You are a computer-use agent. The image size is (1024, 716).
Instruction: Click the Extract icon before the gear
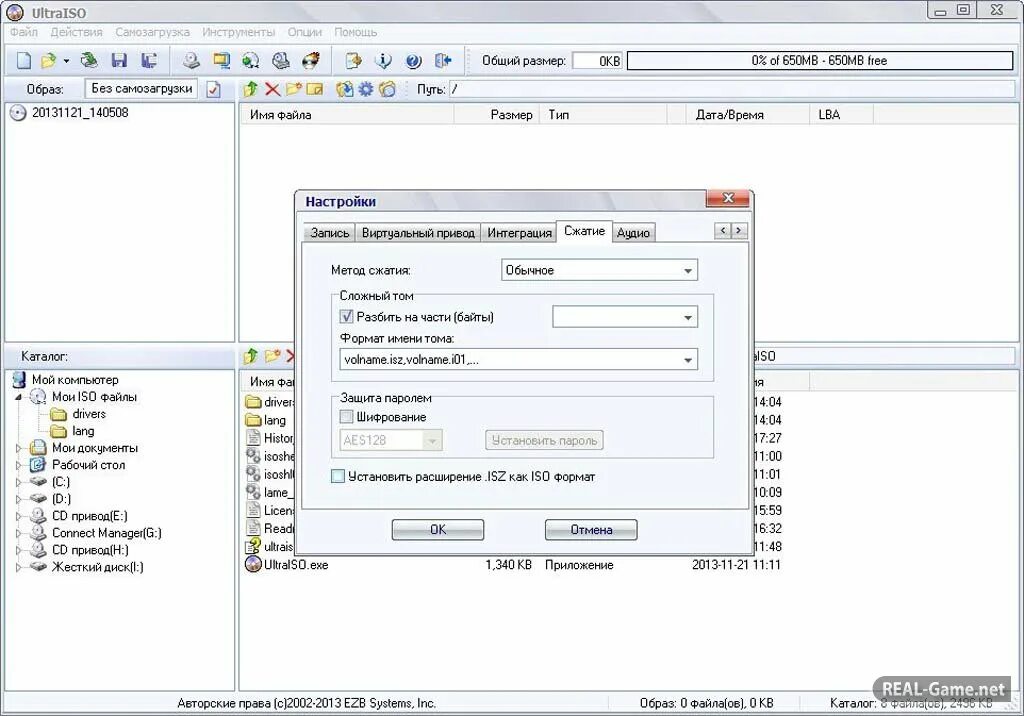344,89
